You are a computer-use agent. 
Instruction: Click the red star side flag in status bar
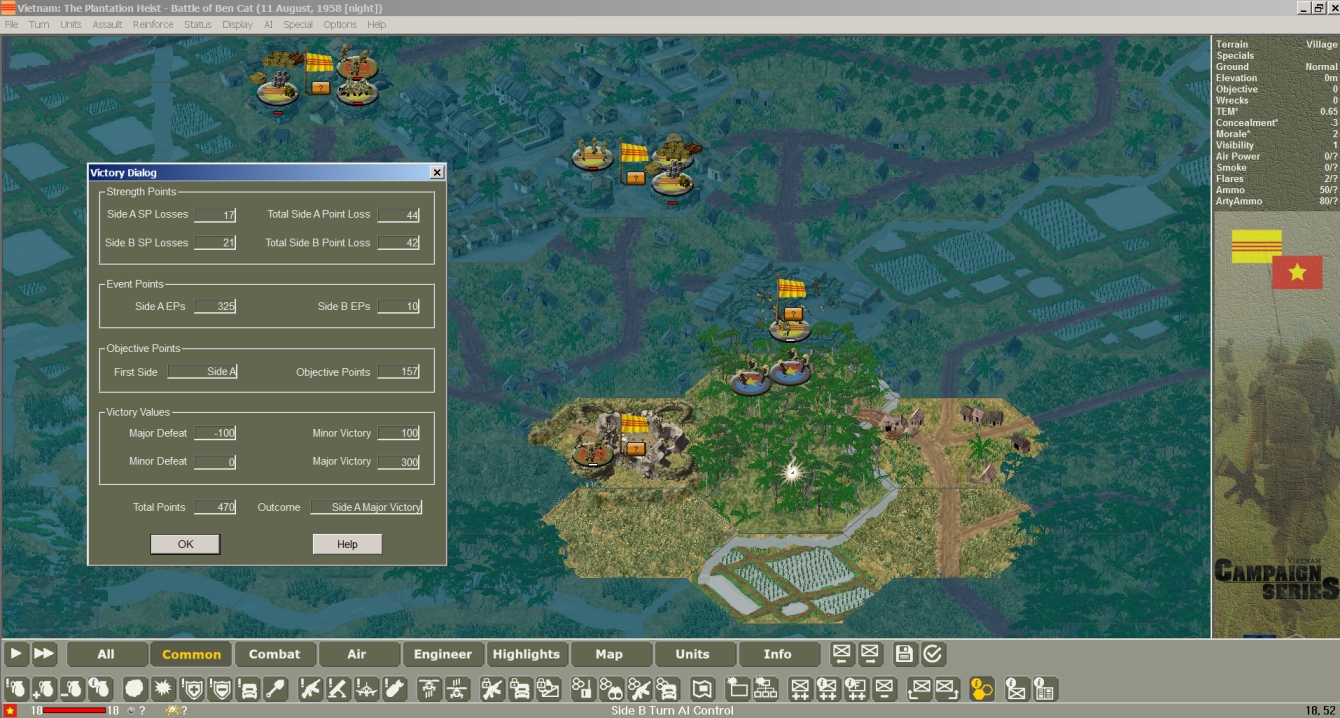(x=10, y=710)
